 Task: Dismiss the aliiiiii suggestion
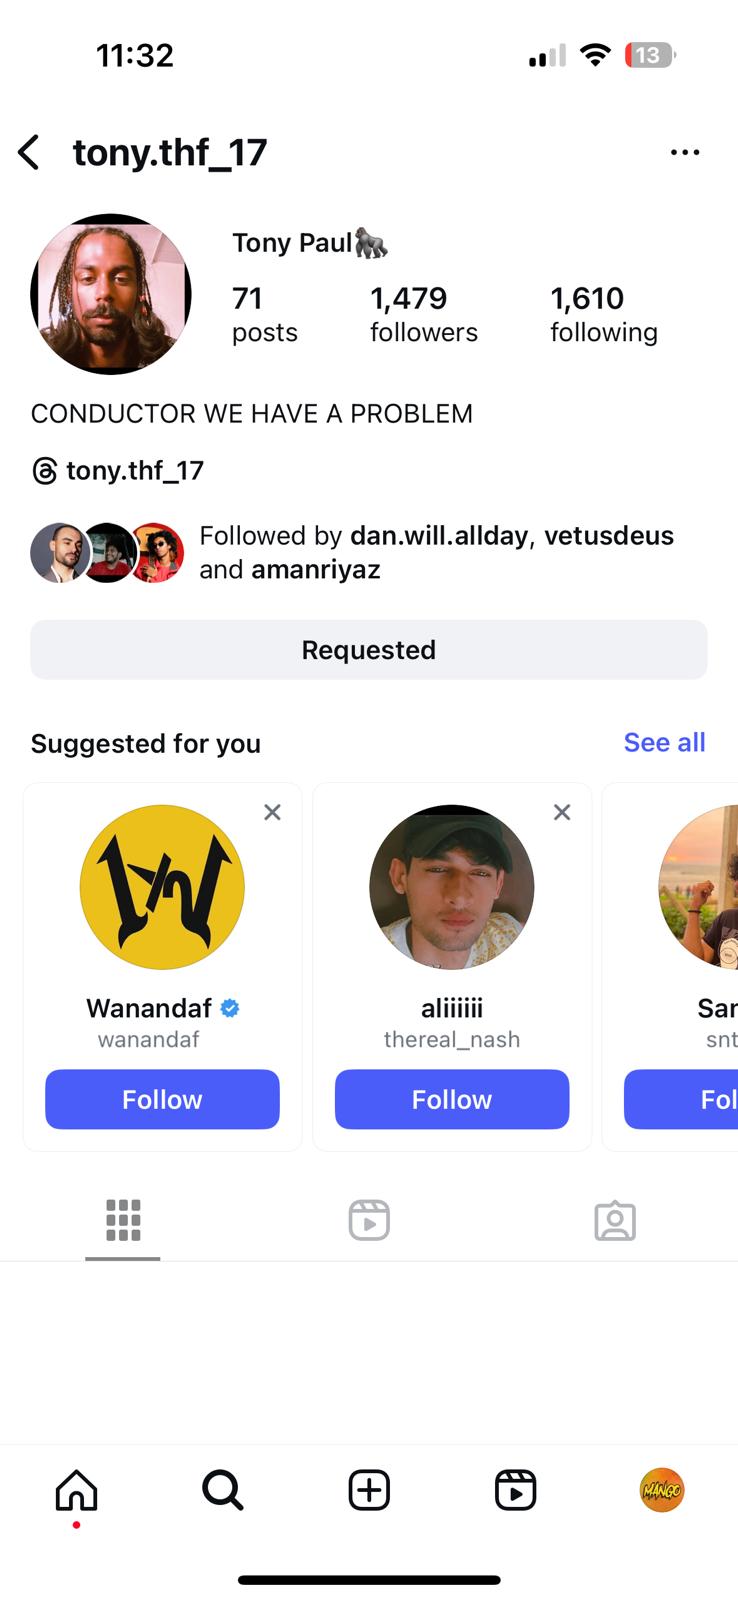coord(561,812)
